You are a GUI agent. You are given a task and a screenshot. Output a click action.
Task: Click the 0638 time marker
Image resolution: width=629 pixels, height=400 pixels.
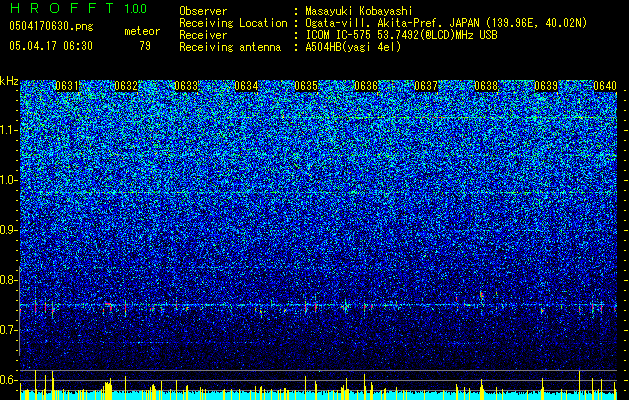click(x=486, y=86)
